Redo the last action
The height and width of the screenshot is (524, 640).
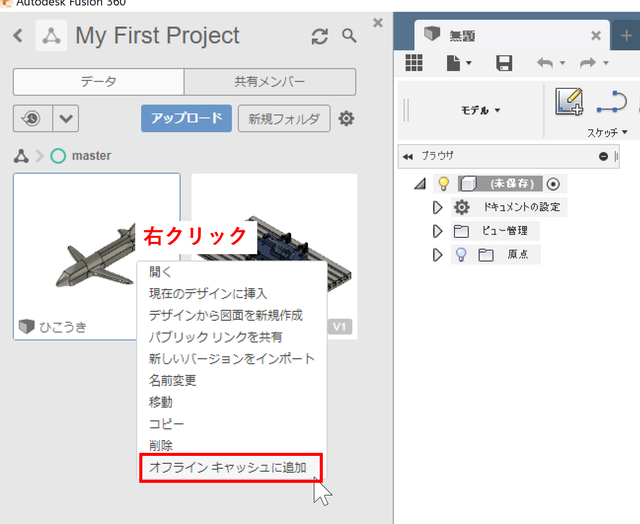pos(588,63)
